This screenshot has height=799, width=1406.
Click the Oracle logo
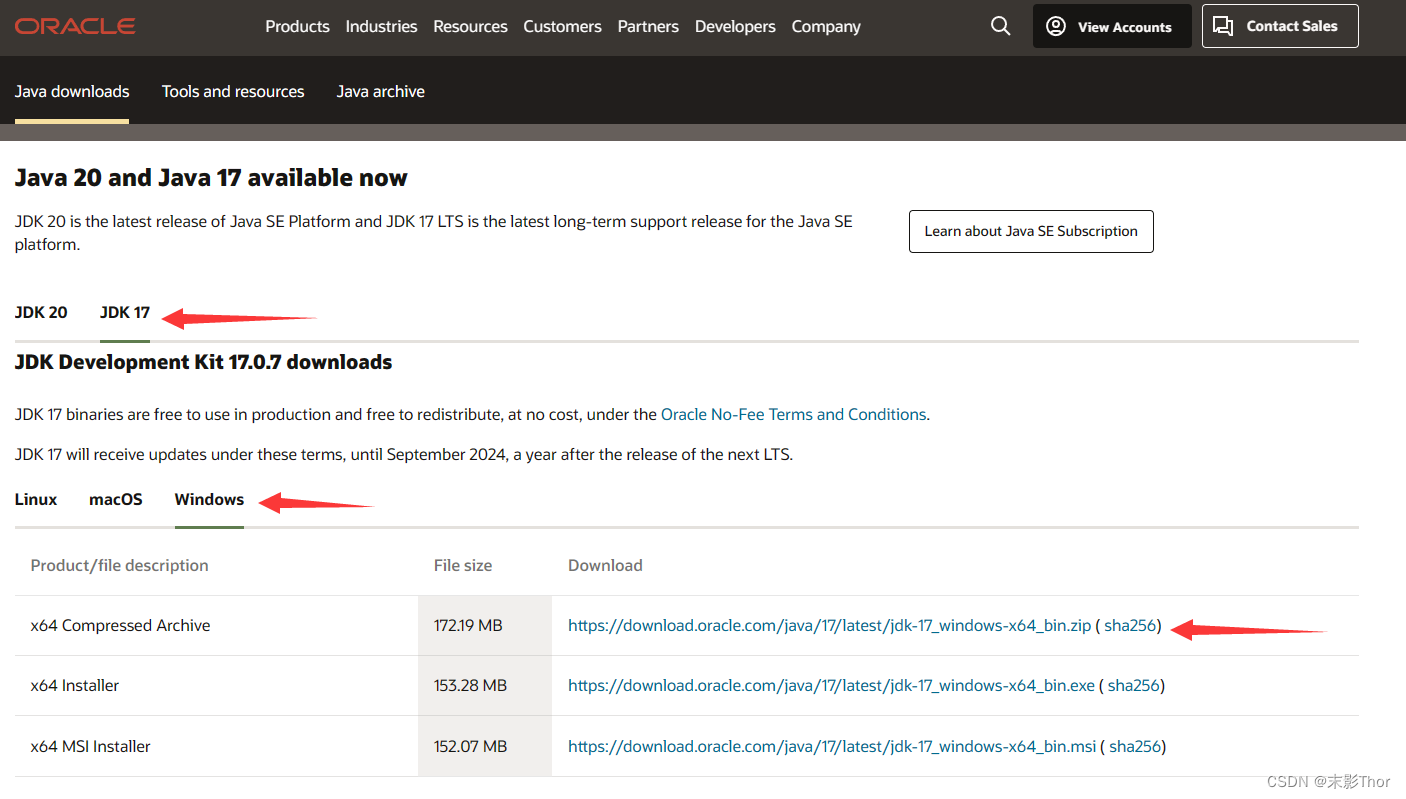[75, 26]
